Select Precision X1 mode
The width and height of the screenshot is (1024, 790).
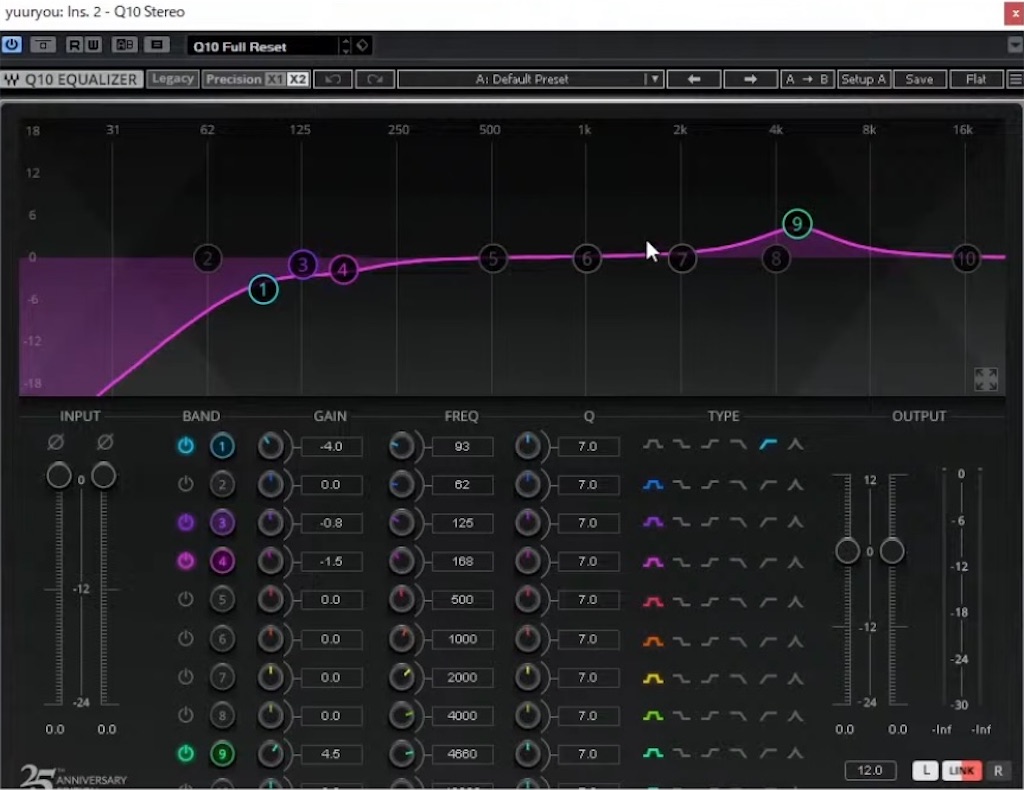[x=275, y=79]
